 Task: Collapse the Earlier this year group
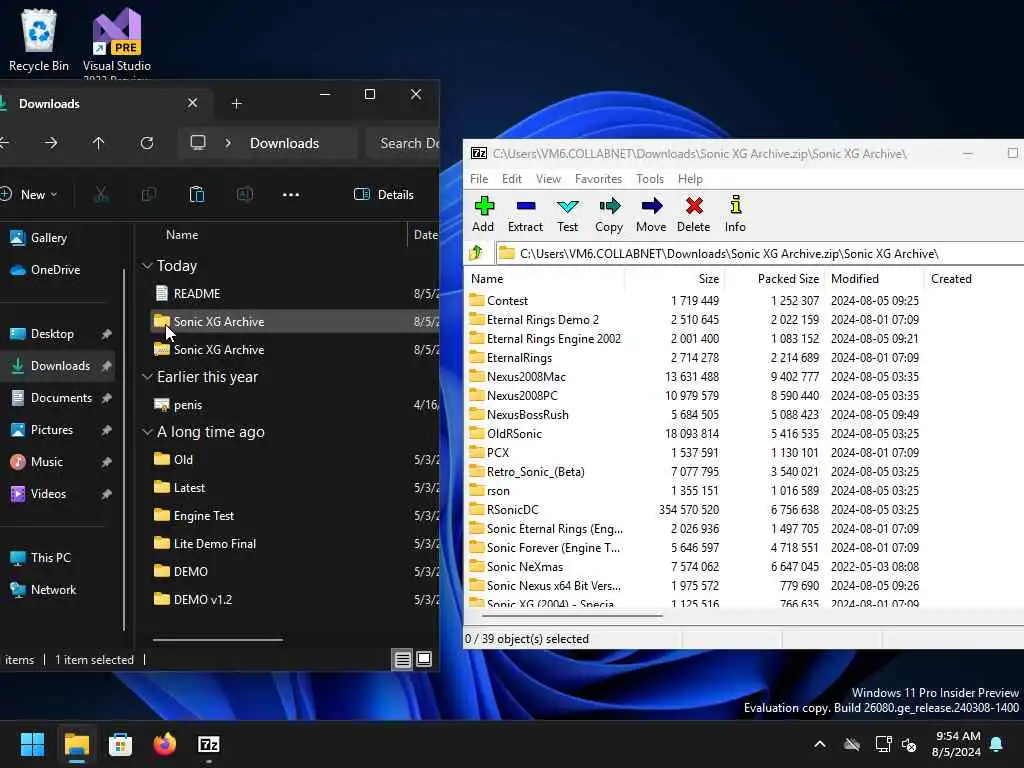coord(148,377)
